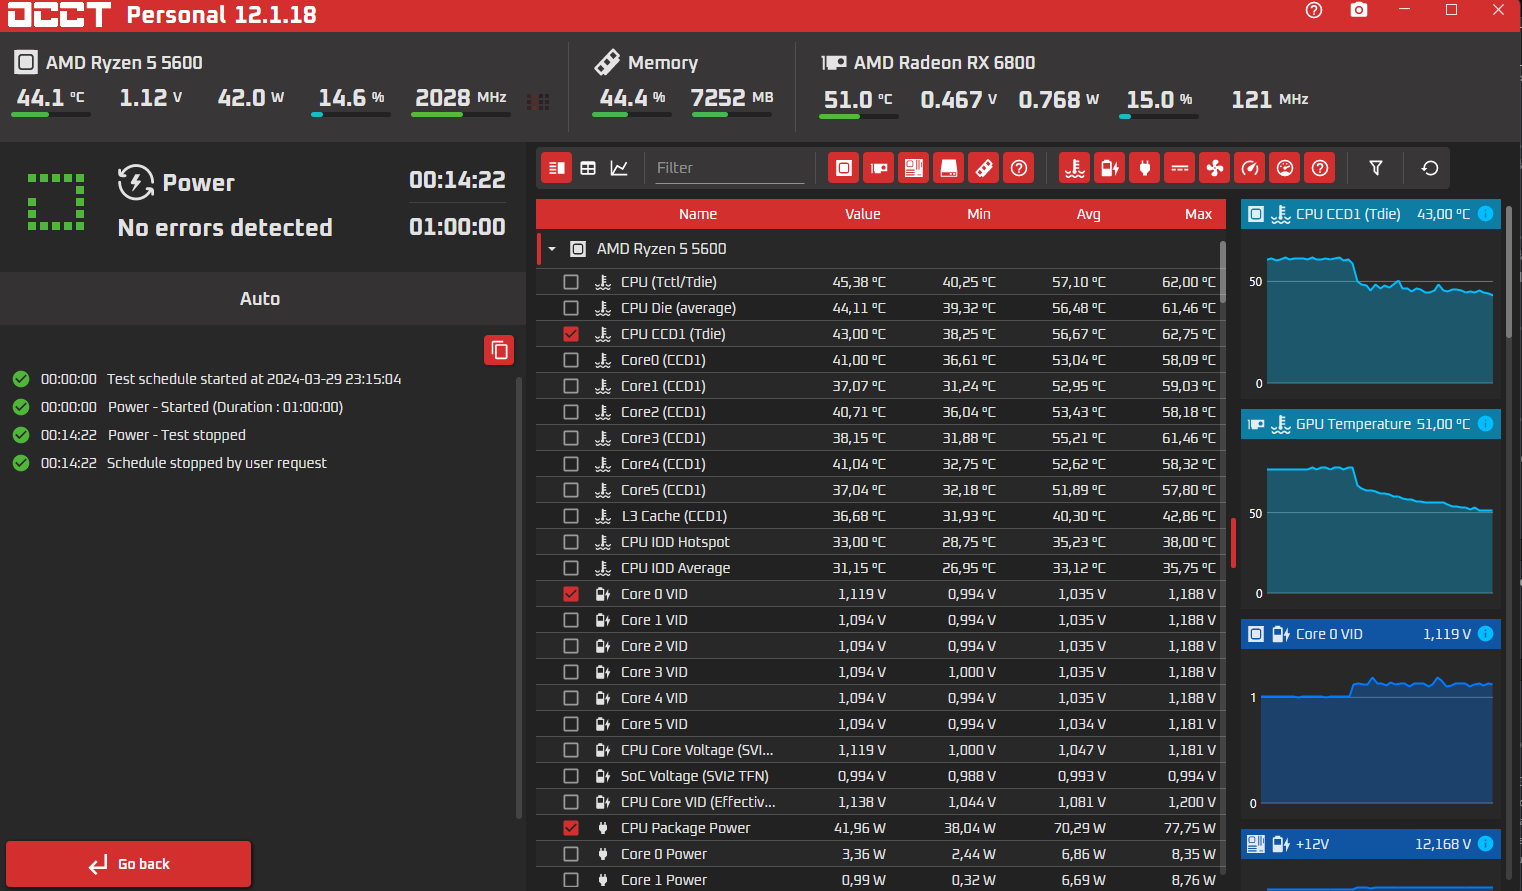Screen dimensions: 1522x891
Task: Click the 'Power - Test stopped' log entry
Action: point(176,435)
